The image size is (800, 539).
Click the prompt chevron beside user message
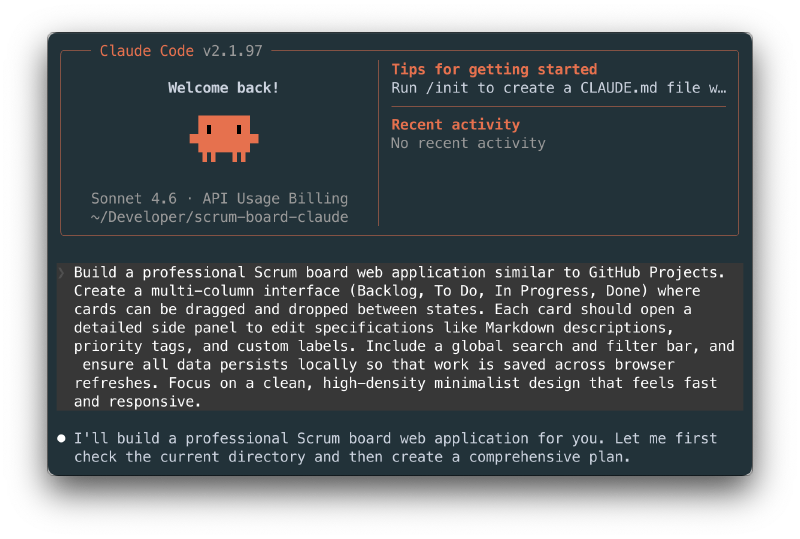click(62, 273)
